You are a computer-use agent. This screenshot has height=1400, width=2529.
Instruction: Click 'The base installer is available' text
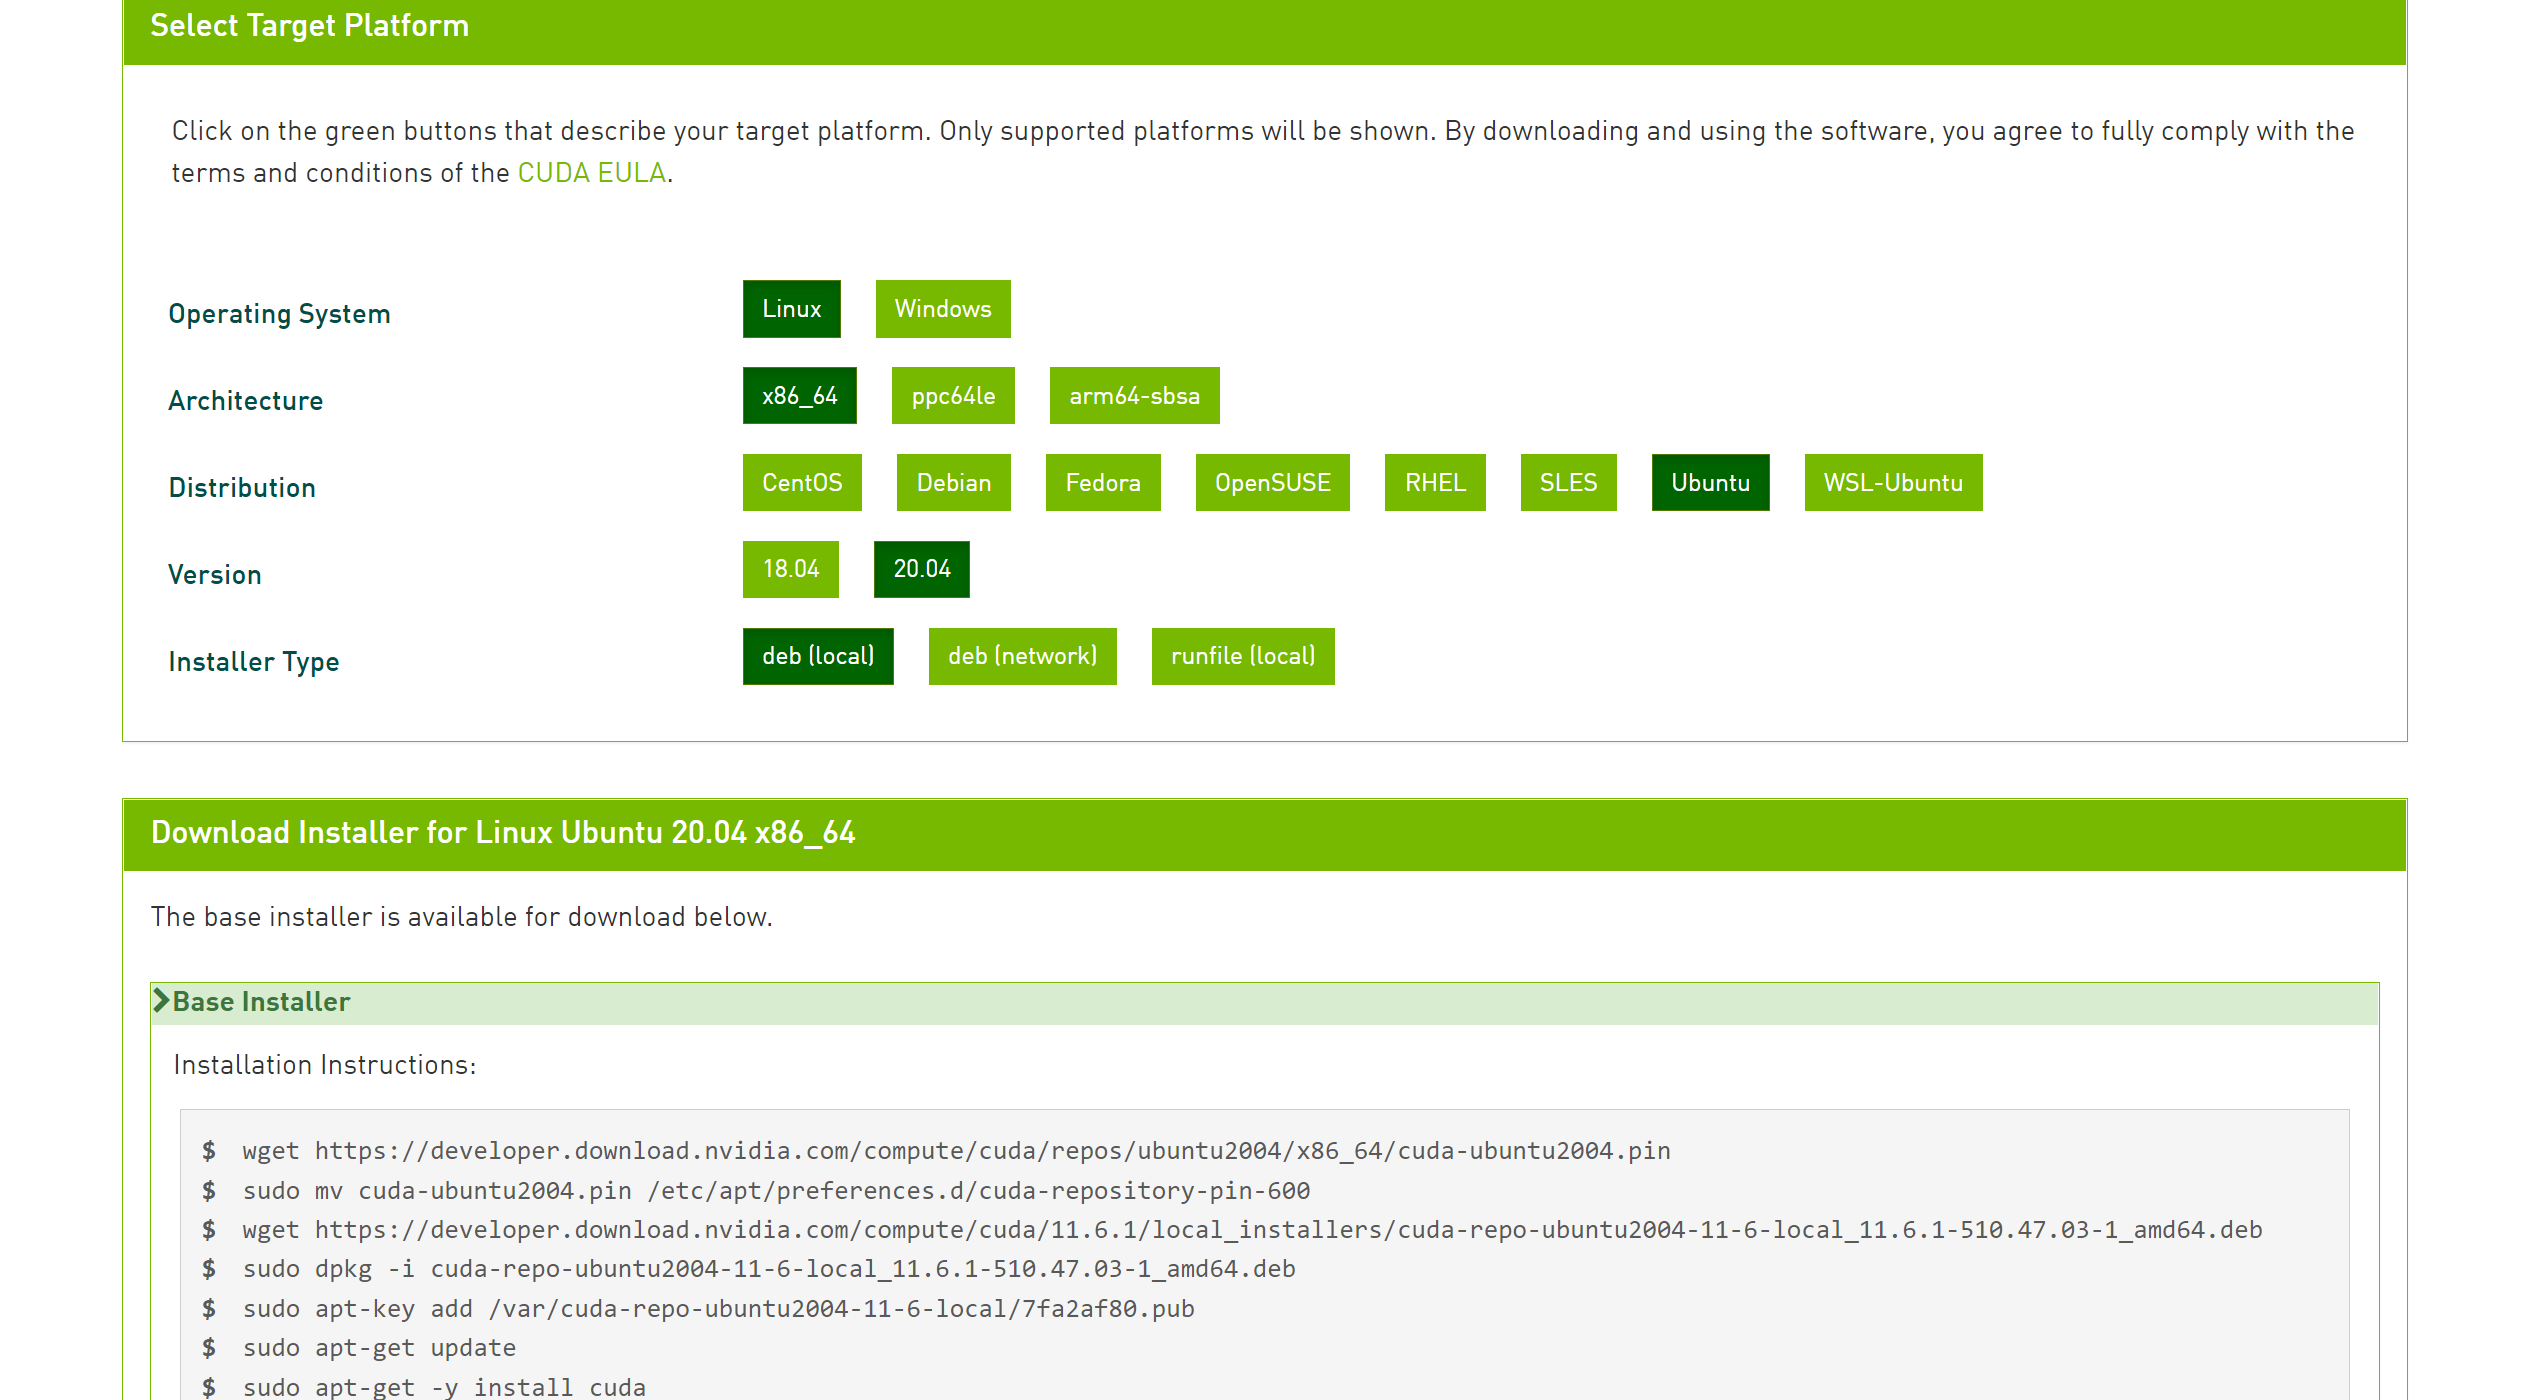(x=461, y=917)
